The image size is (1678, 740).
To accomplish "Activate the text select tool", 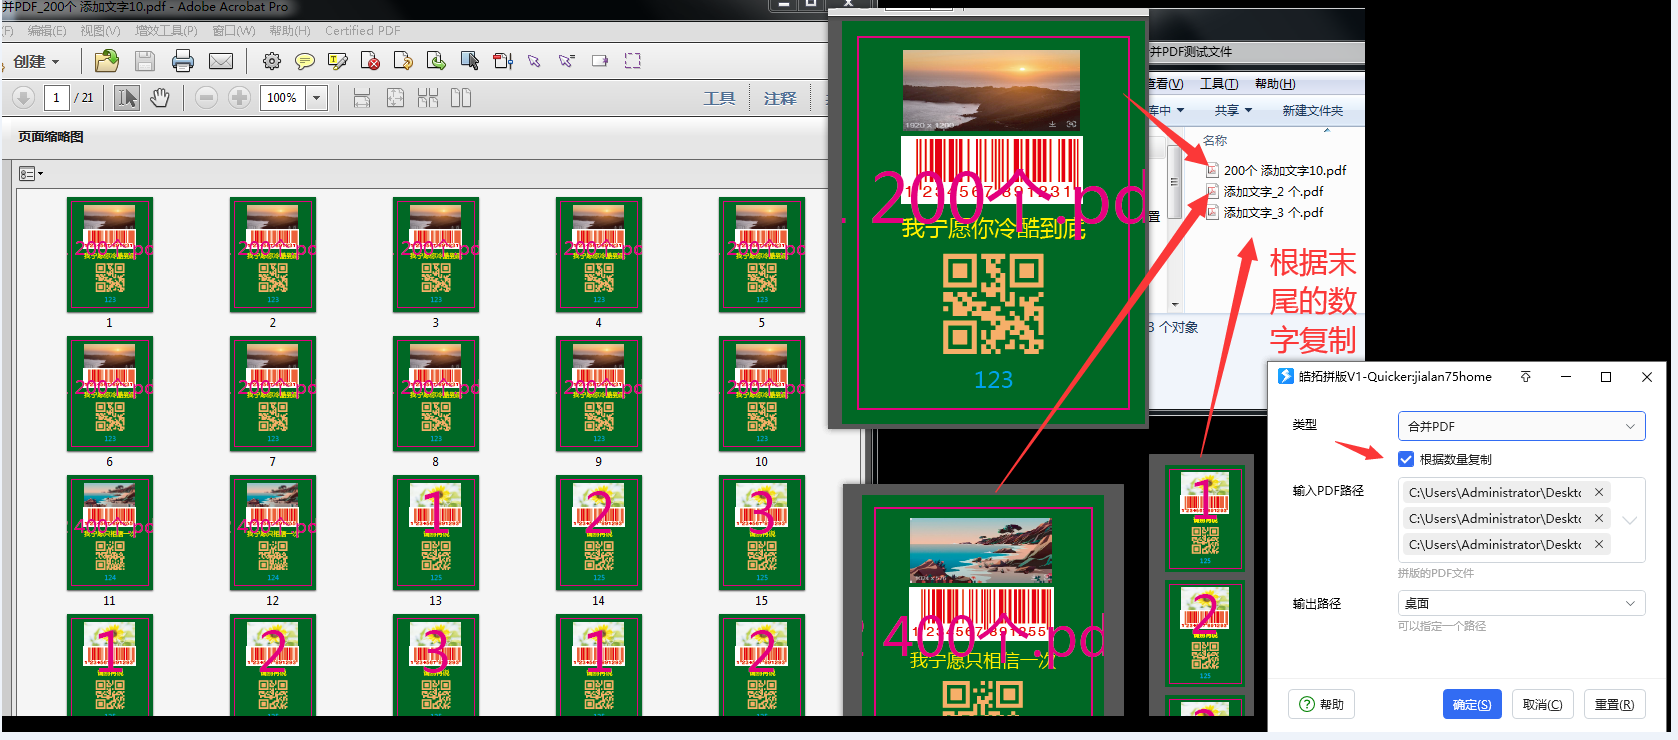I will (x=127, y=97).
